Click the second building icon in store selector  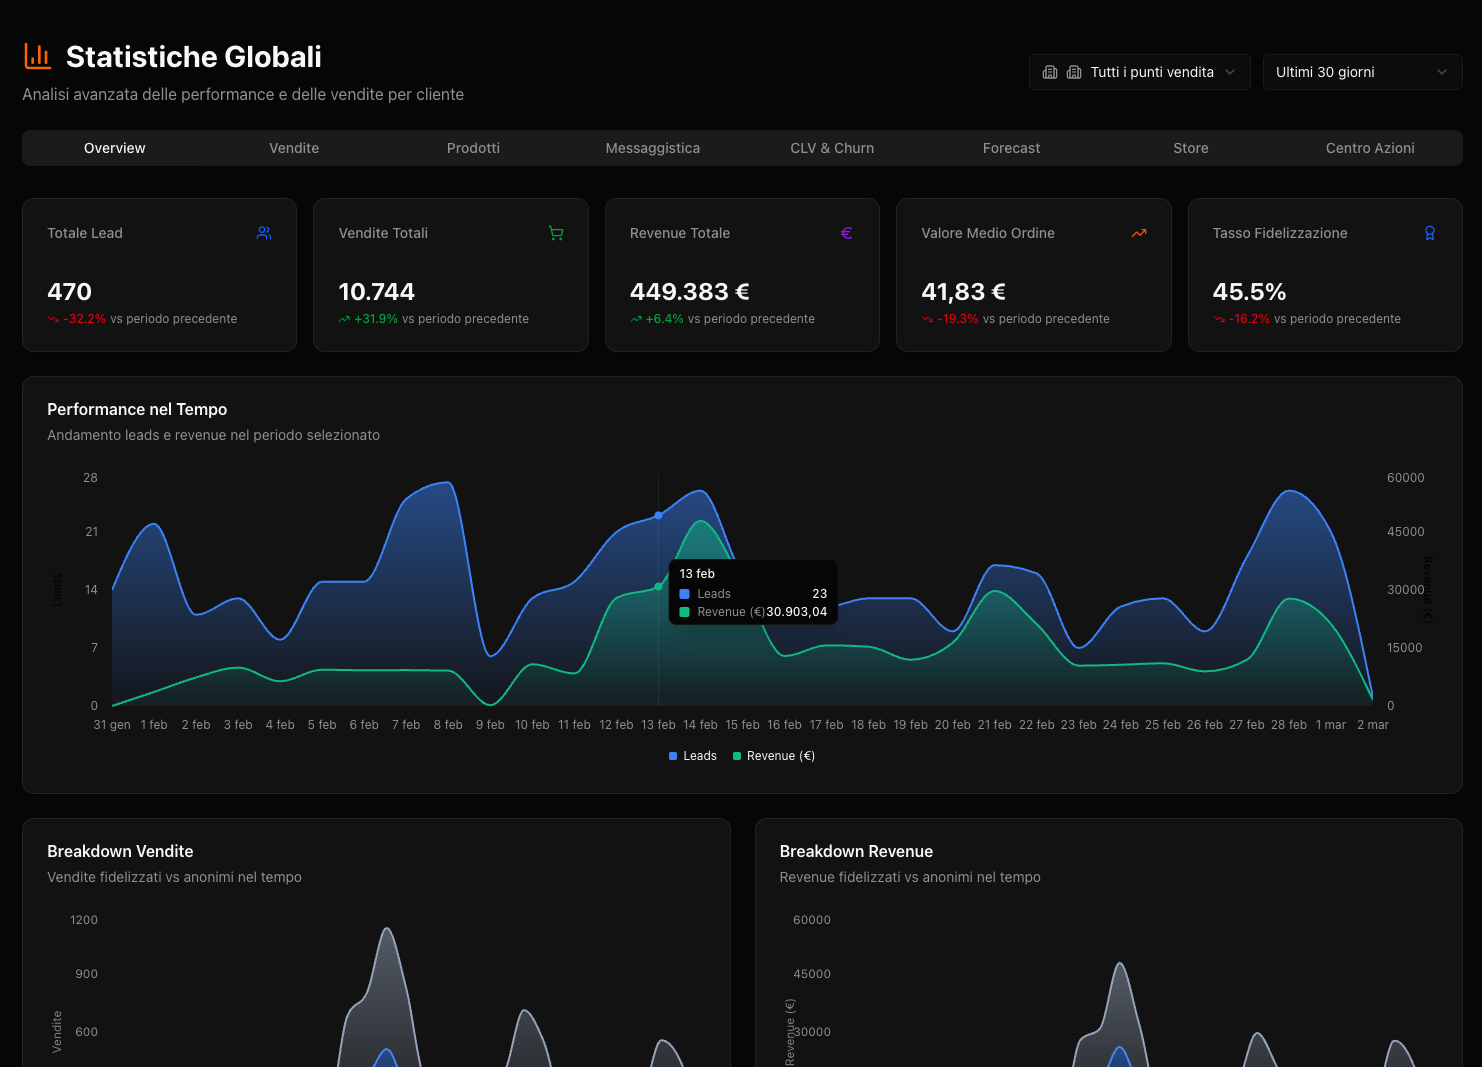click(x=1074, y=71)
